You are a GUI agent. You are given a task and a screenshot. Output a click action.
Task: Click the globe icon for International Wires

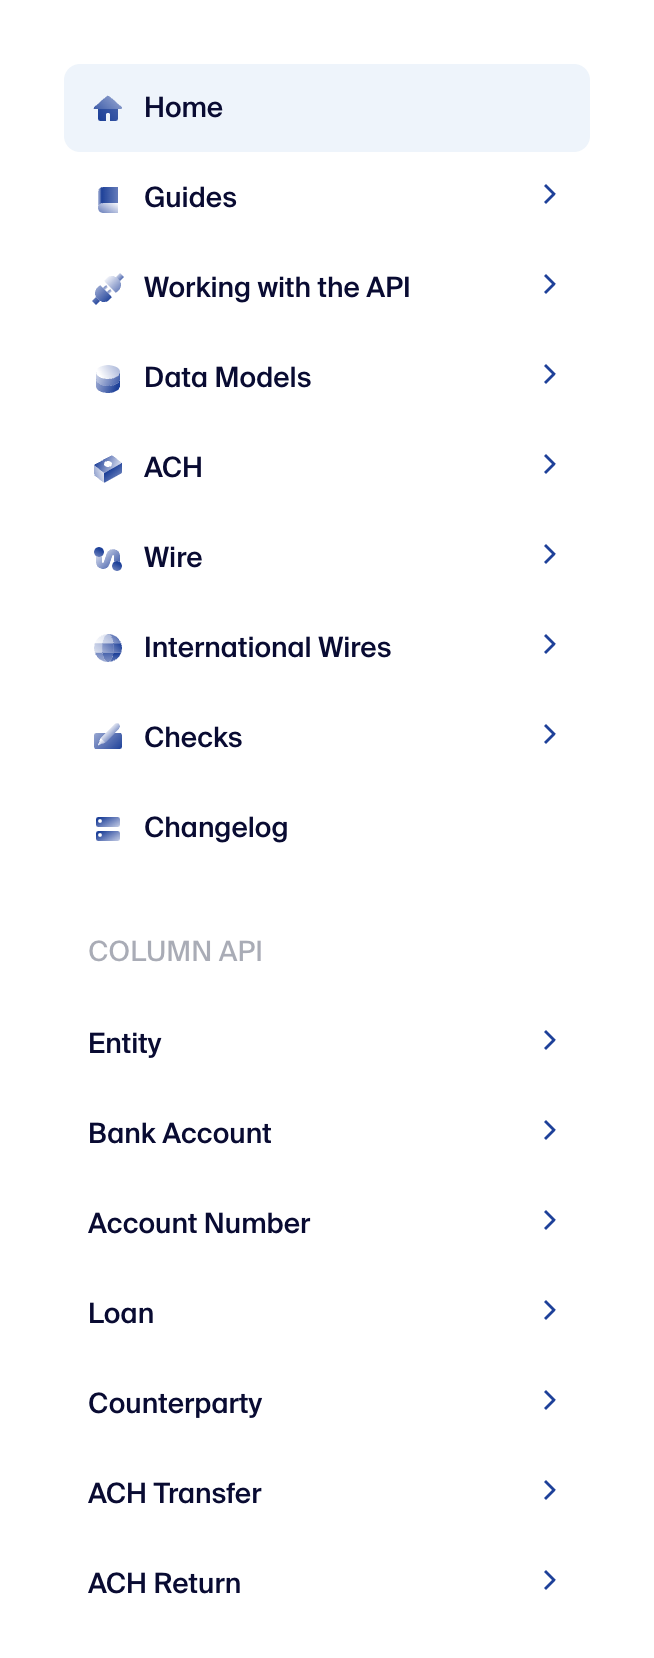108,647
